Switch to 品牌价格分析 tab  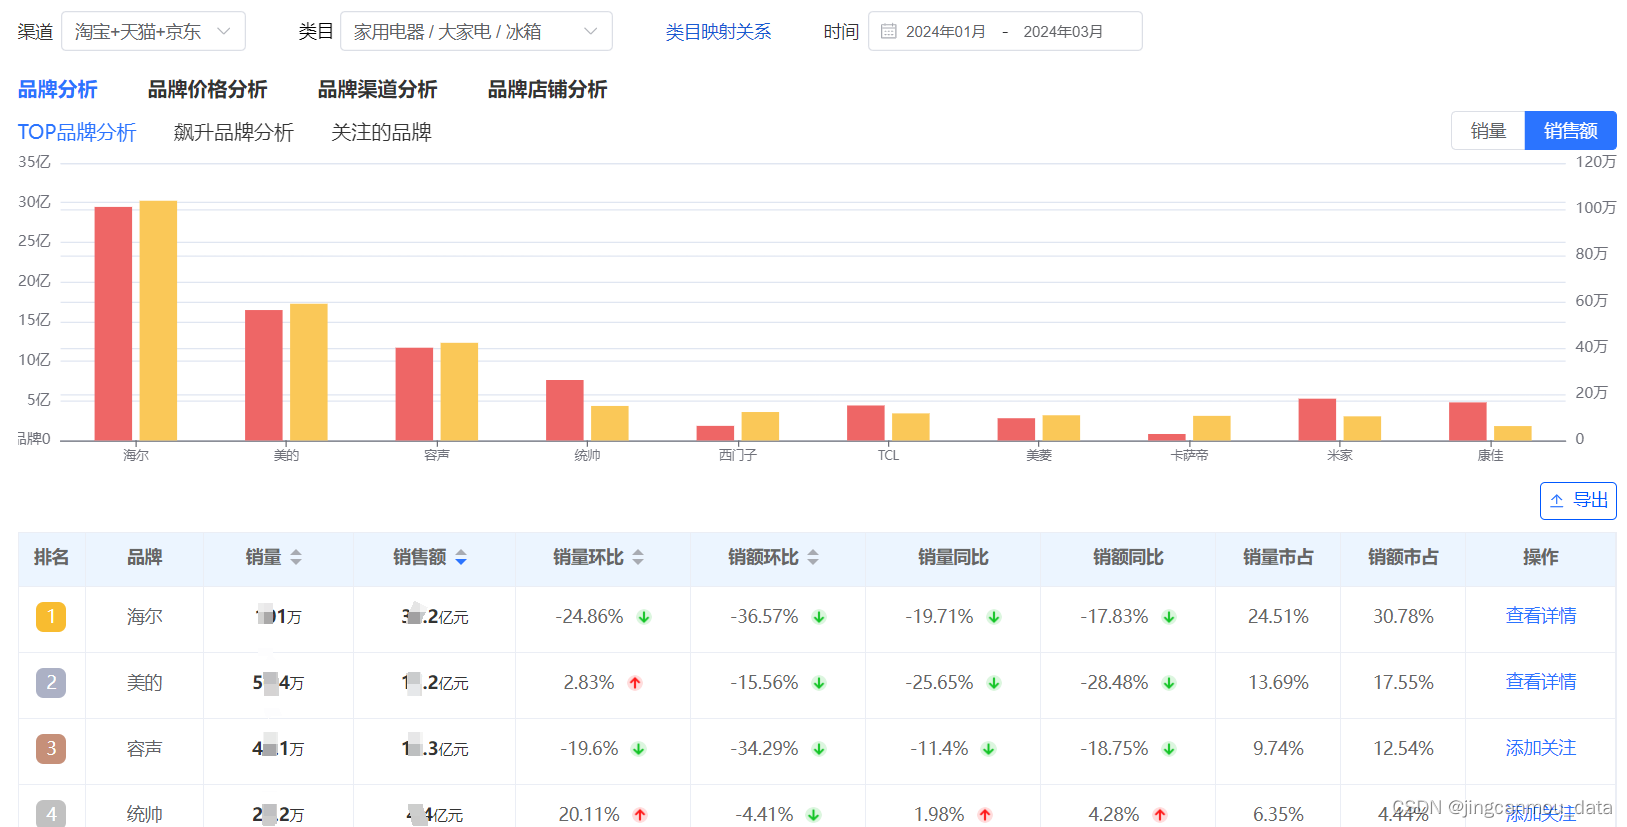(207, 89)
